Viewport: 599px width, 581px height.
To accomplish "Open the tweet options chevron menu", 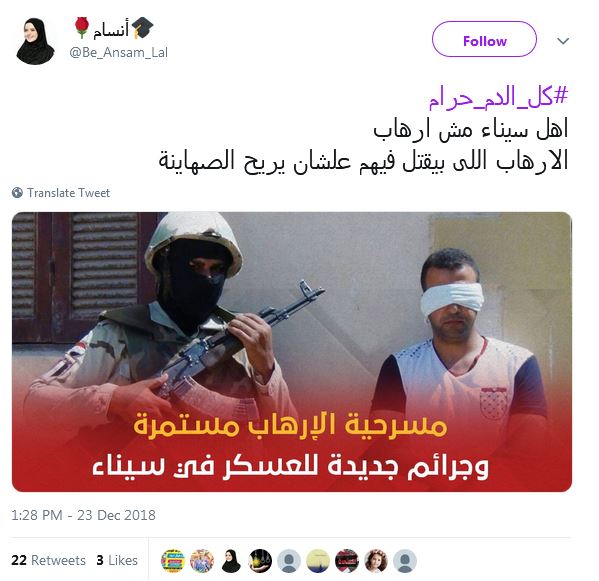I will click(x=563, y=40).
